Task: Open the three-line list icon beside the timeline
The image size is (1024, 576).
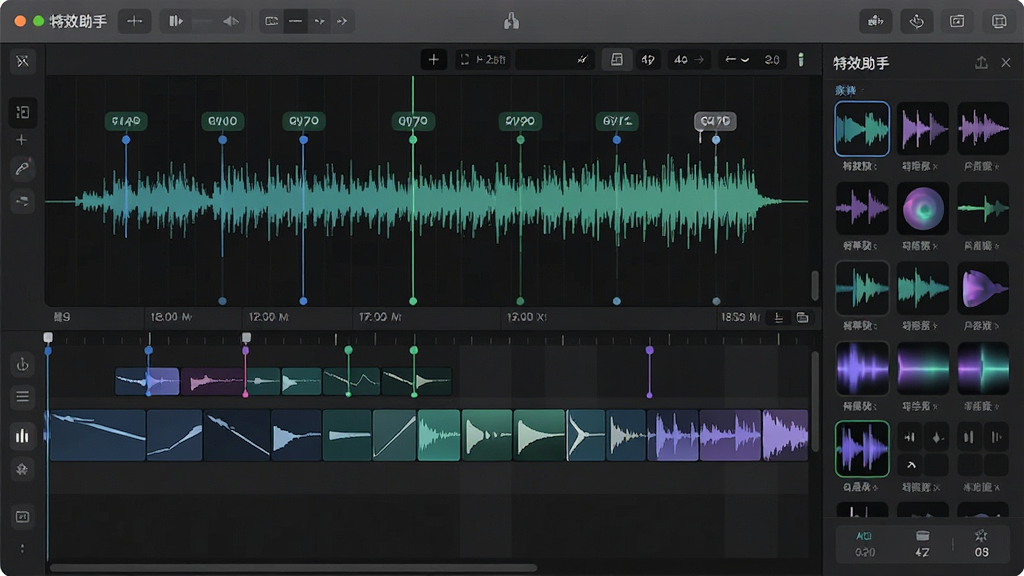Action: click(x=22, y=396)
